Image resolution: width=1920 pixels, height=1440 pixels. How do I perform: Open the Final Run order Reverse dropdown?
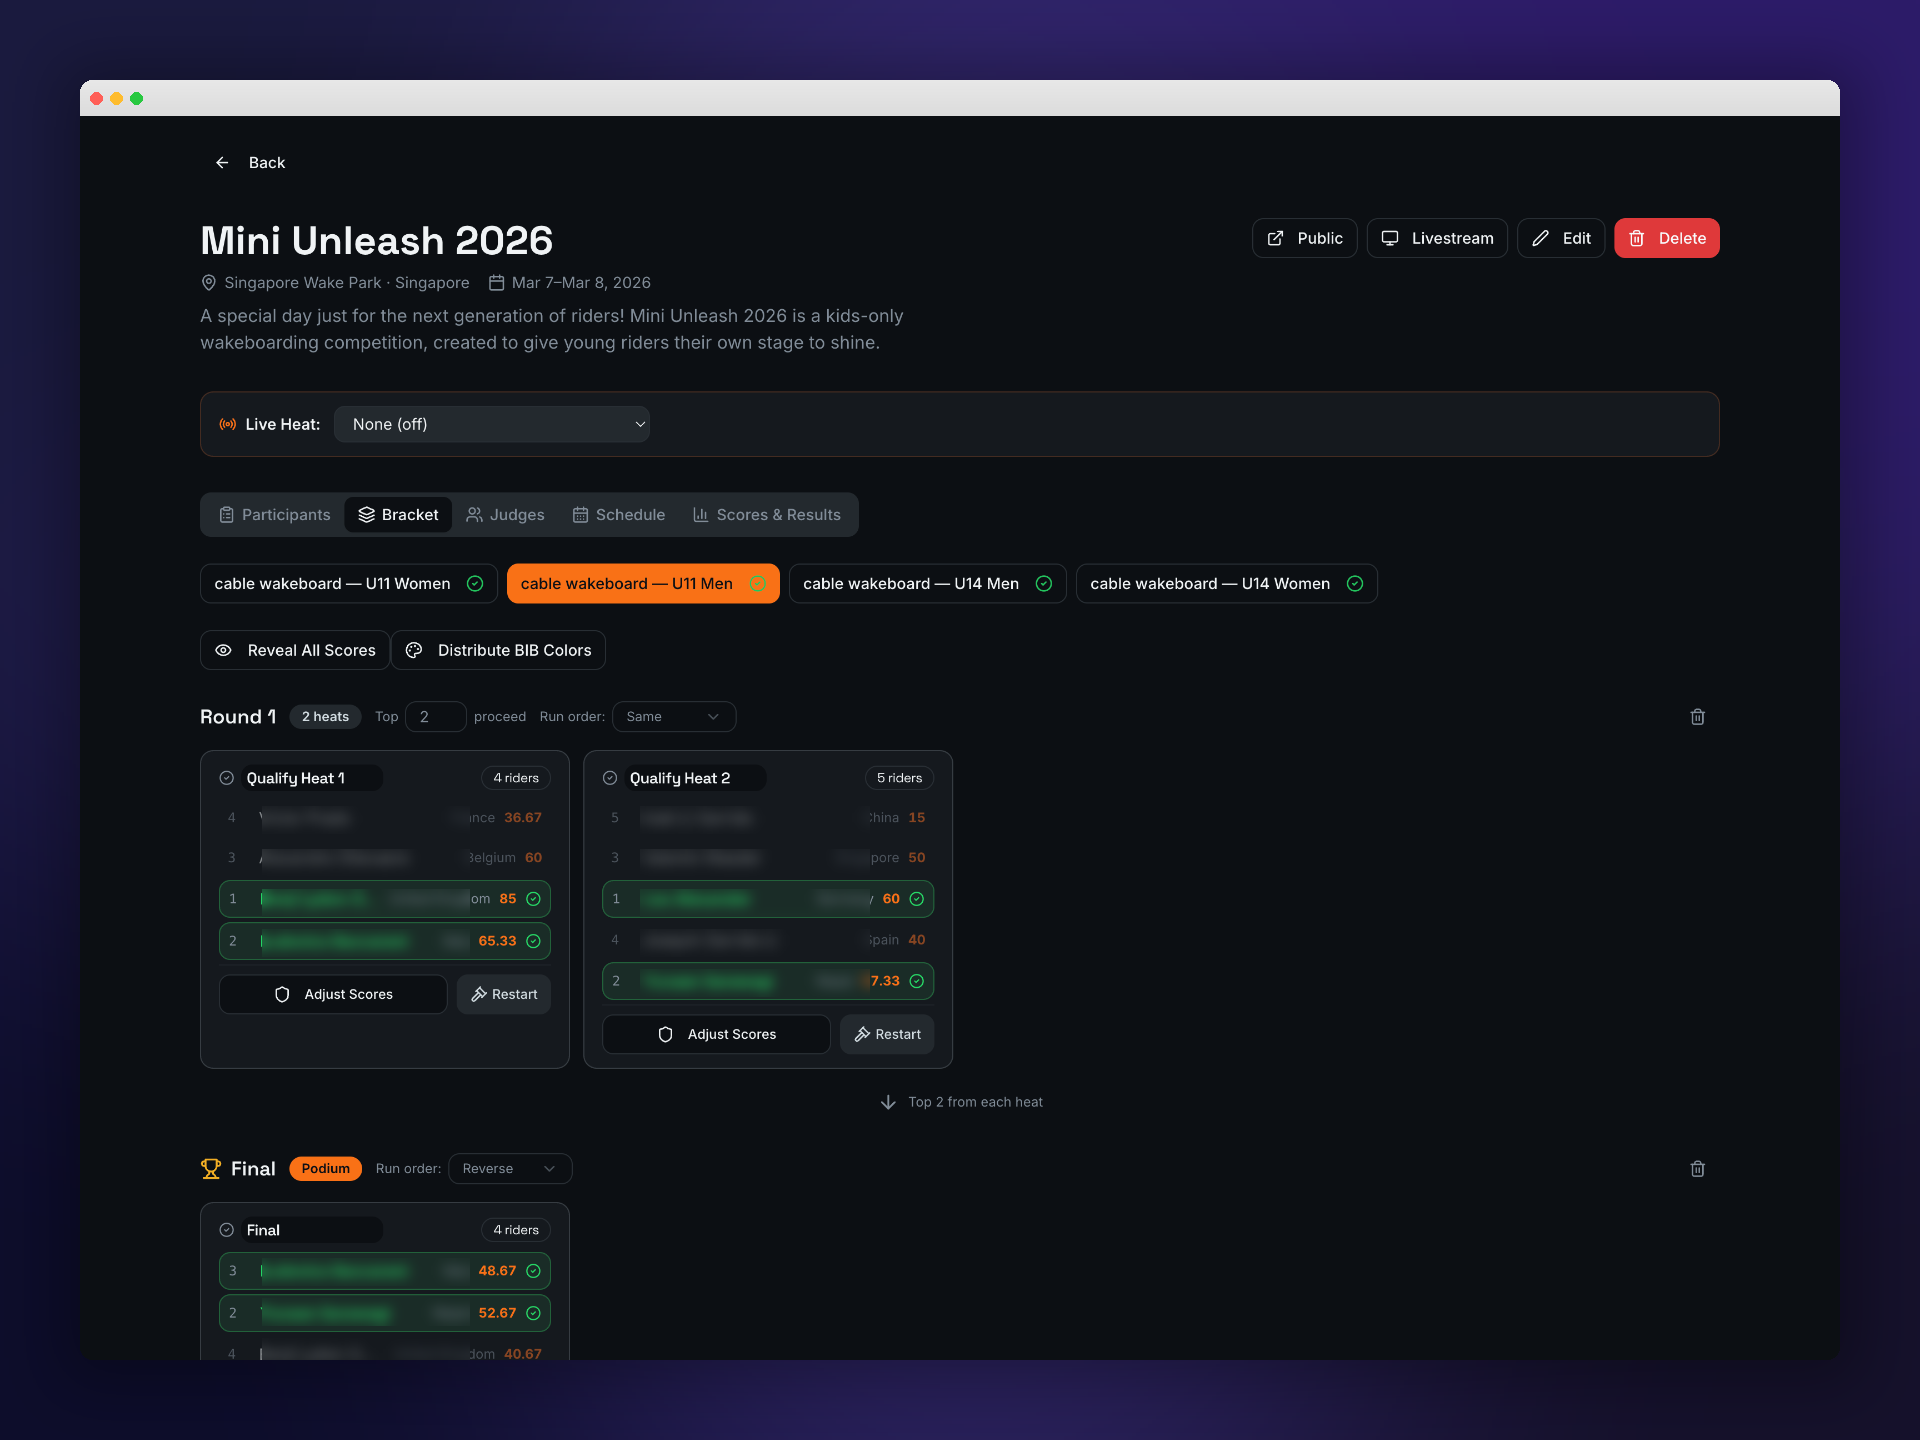[509, 1169]
